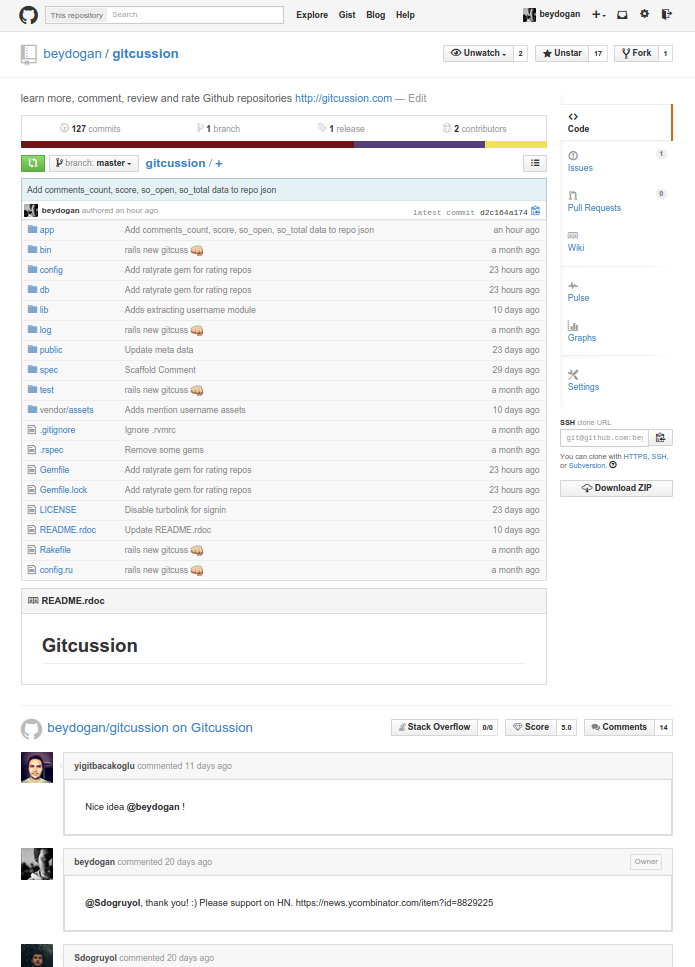Edit the repository description
Screen dimensions: 695x967
pos(417,98)
